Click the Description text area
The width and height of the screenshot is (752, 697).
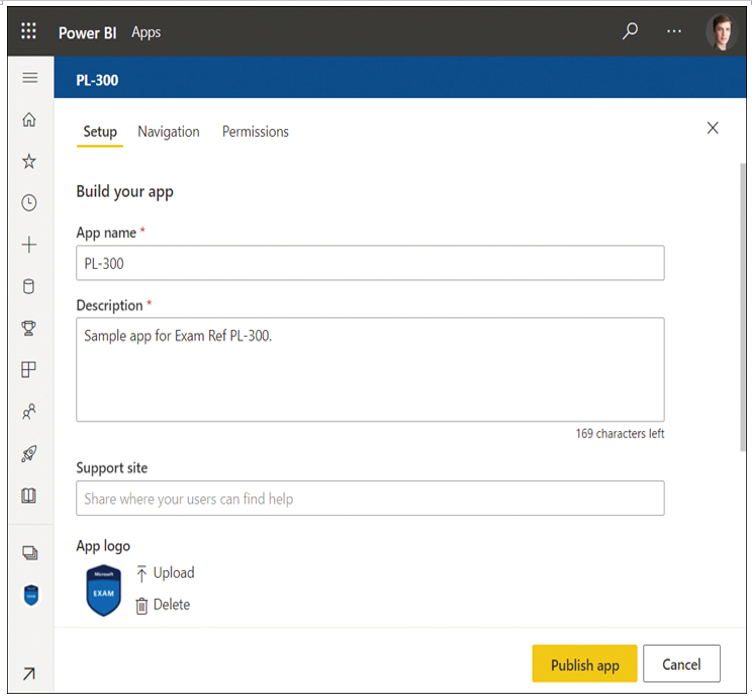[x=370, y=369]
